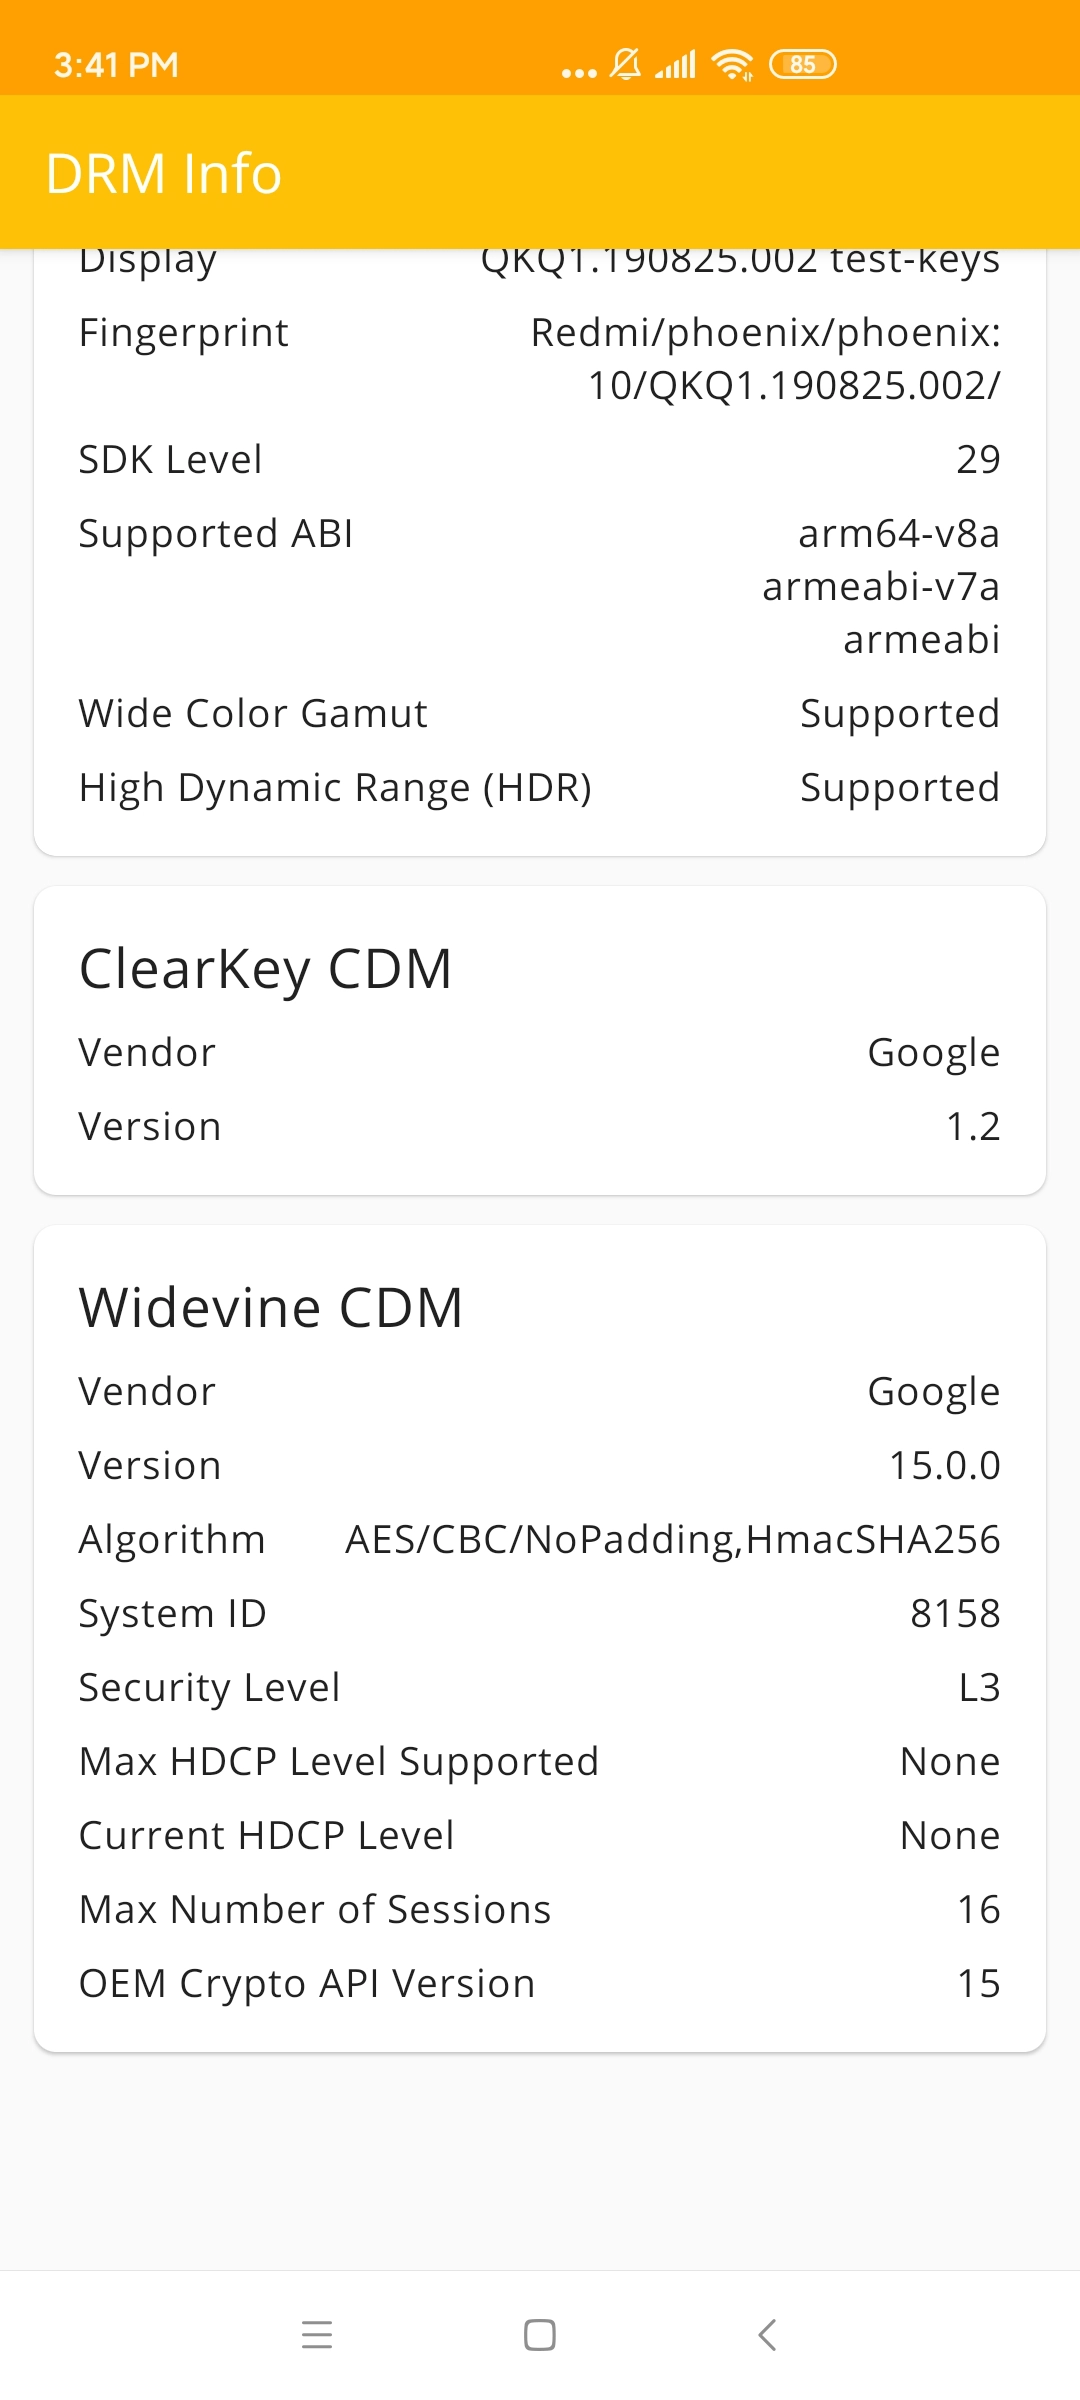Tap the Algorithm AES/CBC/NoPadding value

[x=673, y=1539]
